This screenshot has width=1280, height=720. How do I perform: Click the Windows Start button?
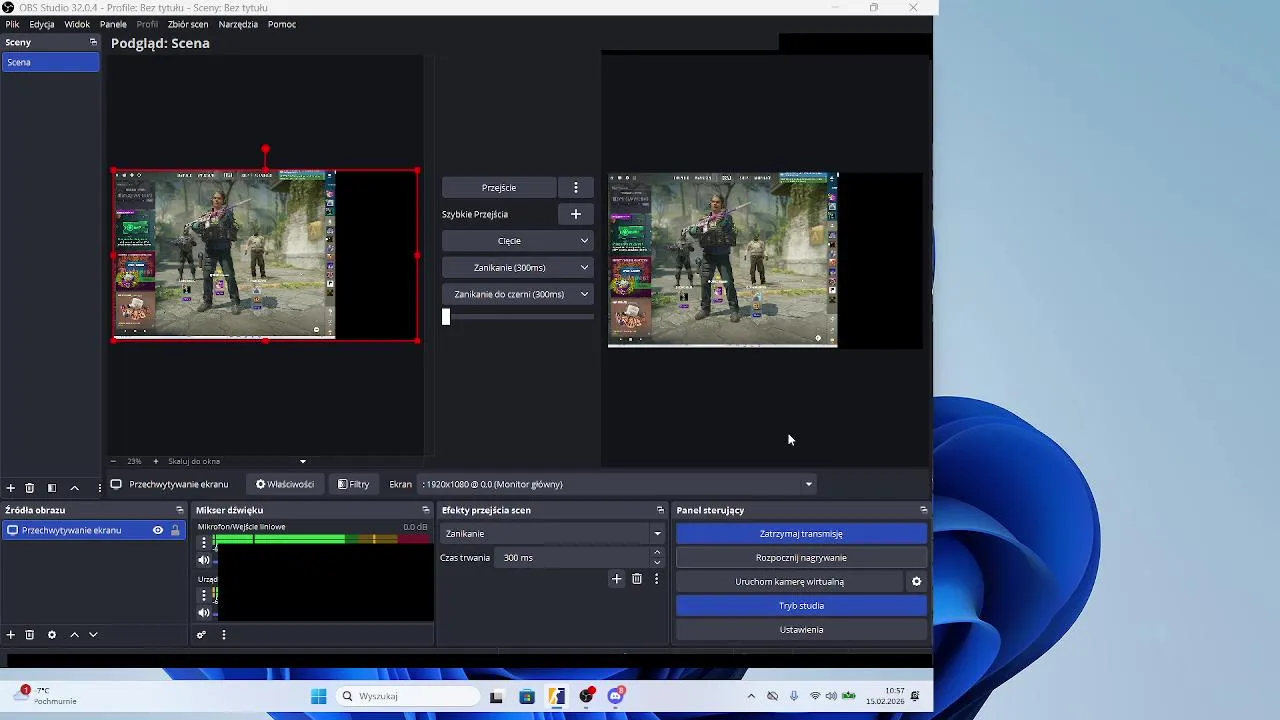[318, 696]
